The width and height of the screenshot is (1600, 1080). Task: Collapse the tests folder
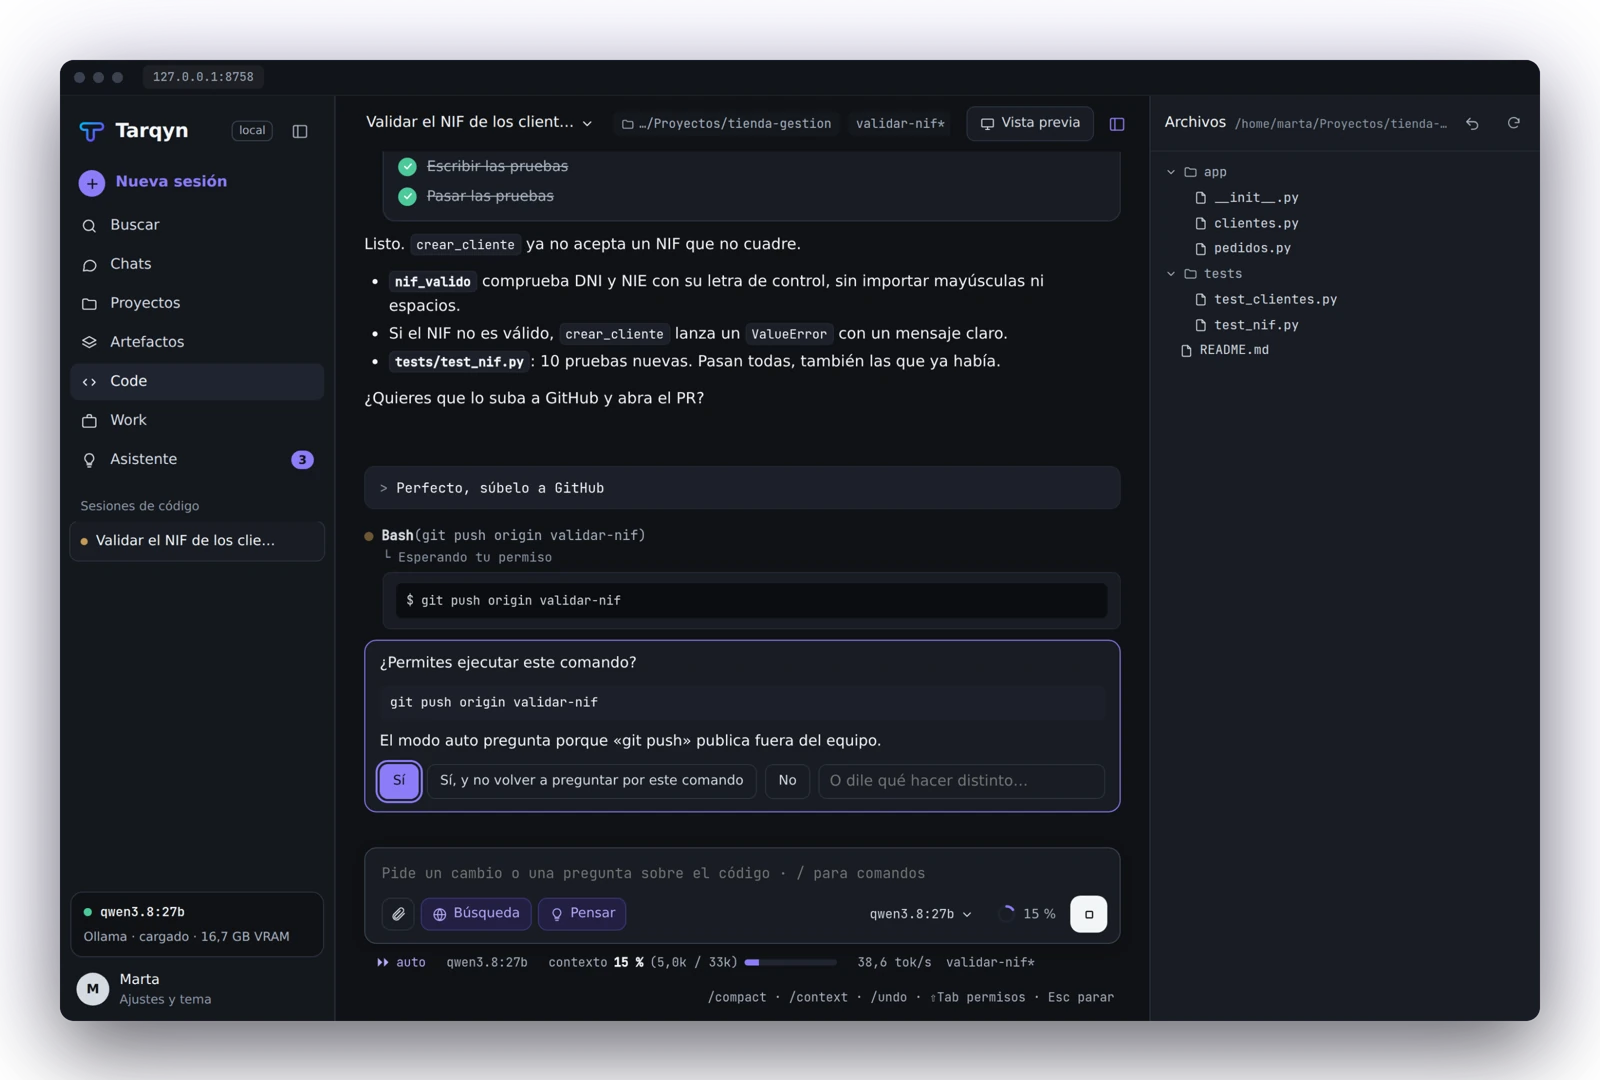(x=1171, y=274)
